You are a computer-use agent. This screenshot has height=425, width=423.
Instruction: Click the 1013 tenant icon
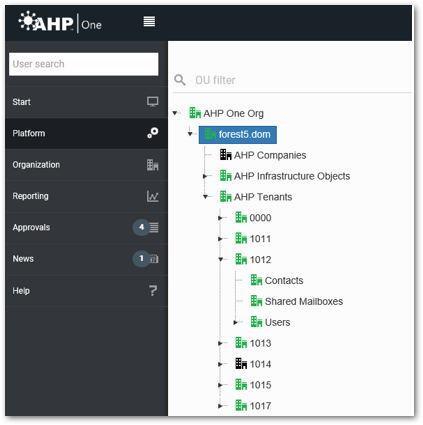tap(241, 343)
